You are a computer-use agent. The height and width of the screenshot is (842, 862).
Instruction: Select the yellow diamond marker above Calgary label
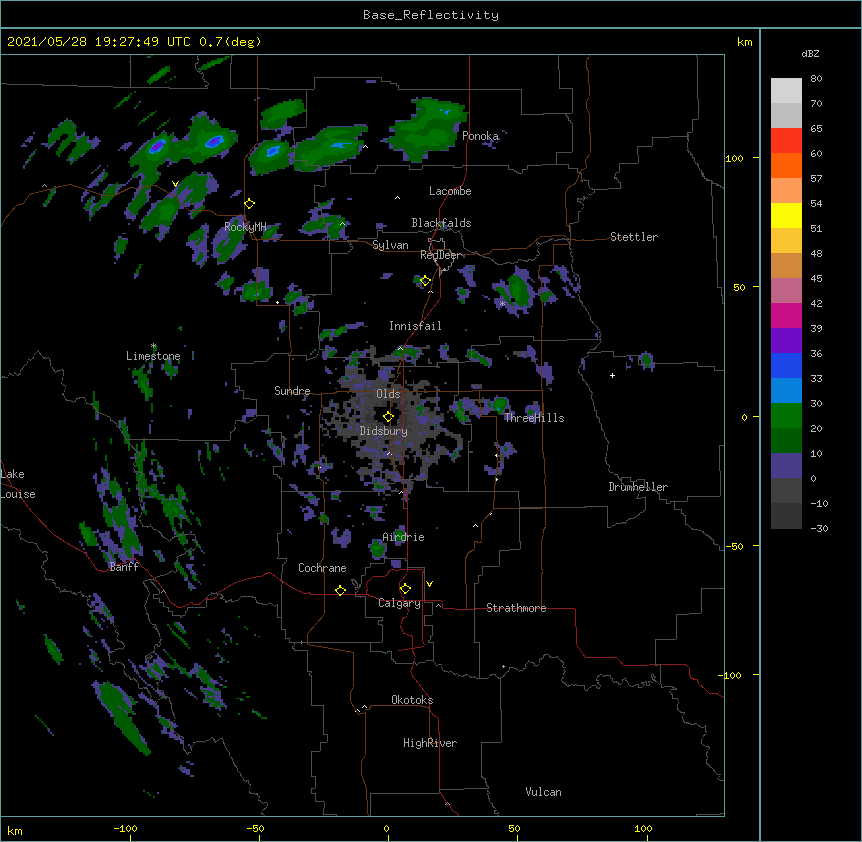tap(405, 589)
